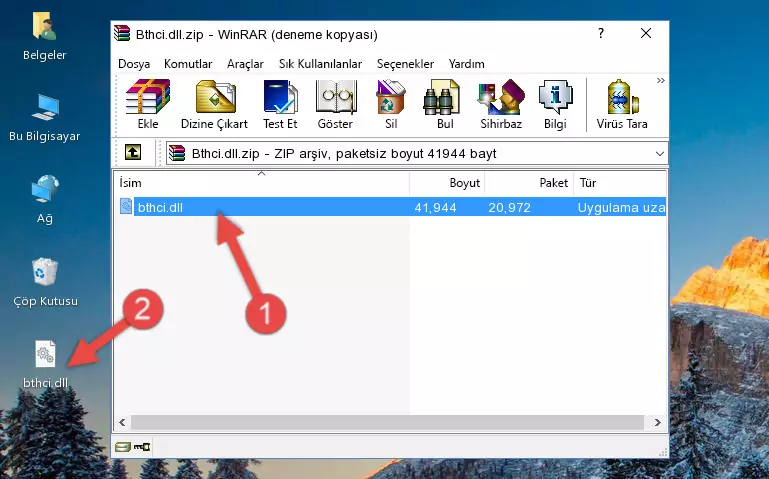Sort by Tür column header
This screenshot has width=769, height=479.
(x=620, y=183)
